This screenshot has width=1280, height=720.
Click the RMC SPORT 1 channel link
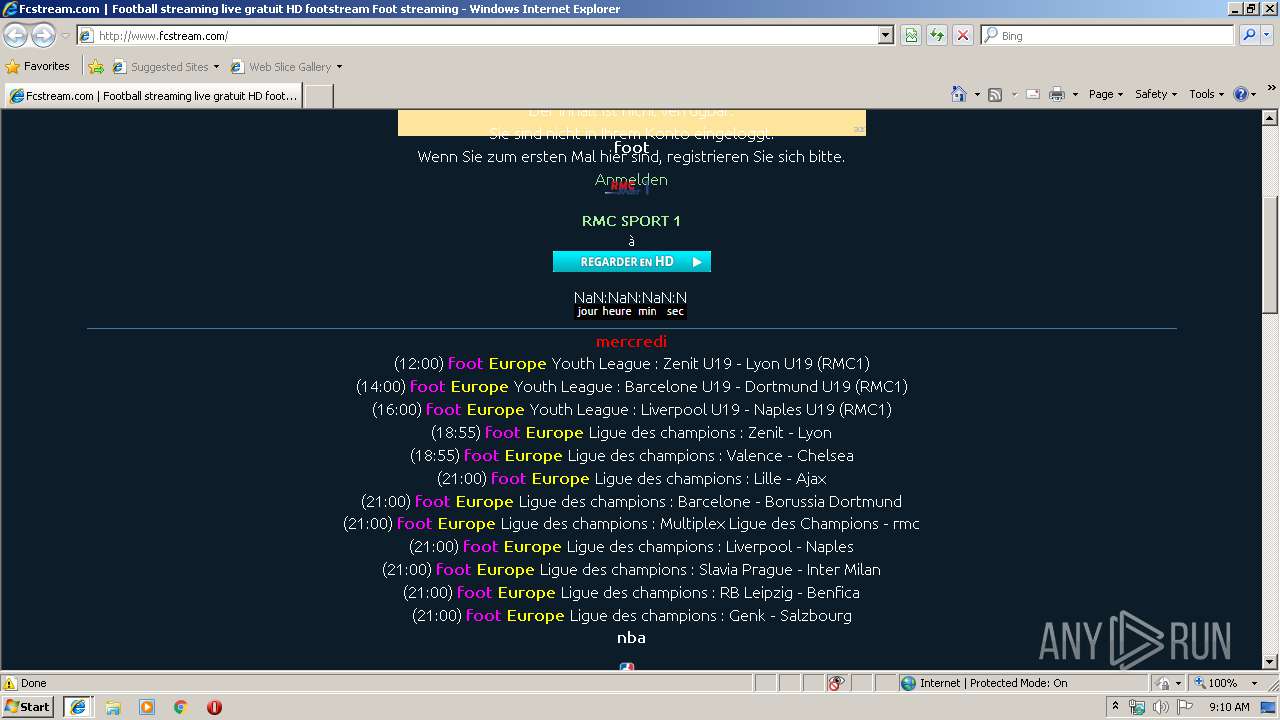[x=631, y=221]
